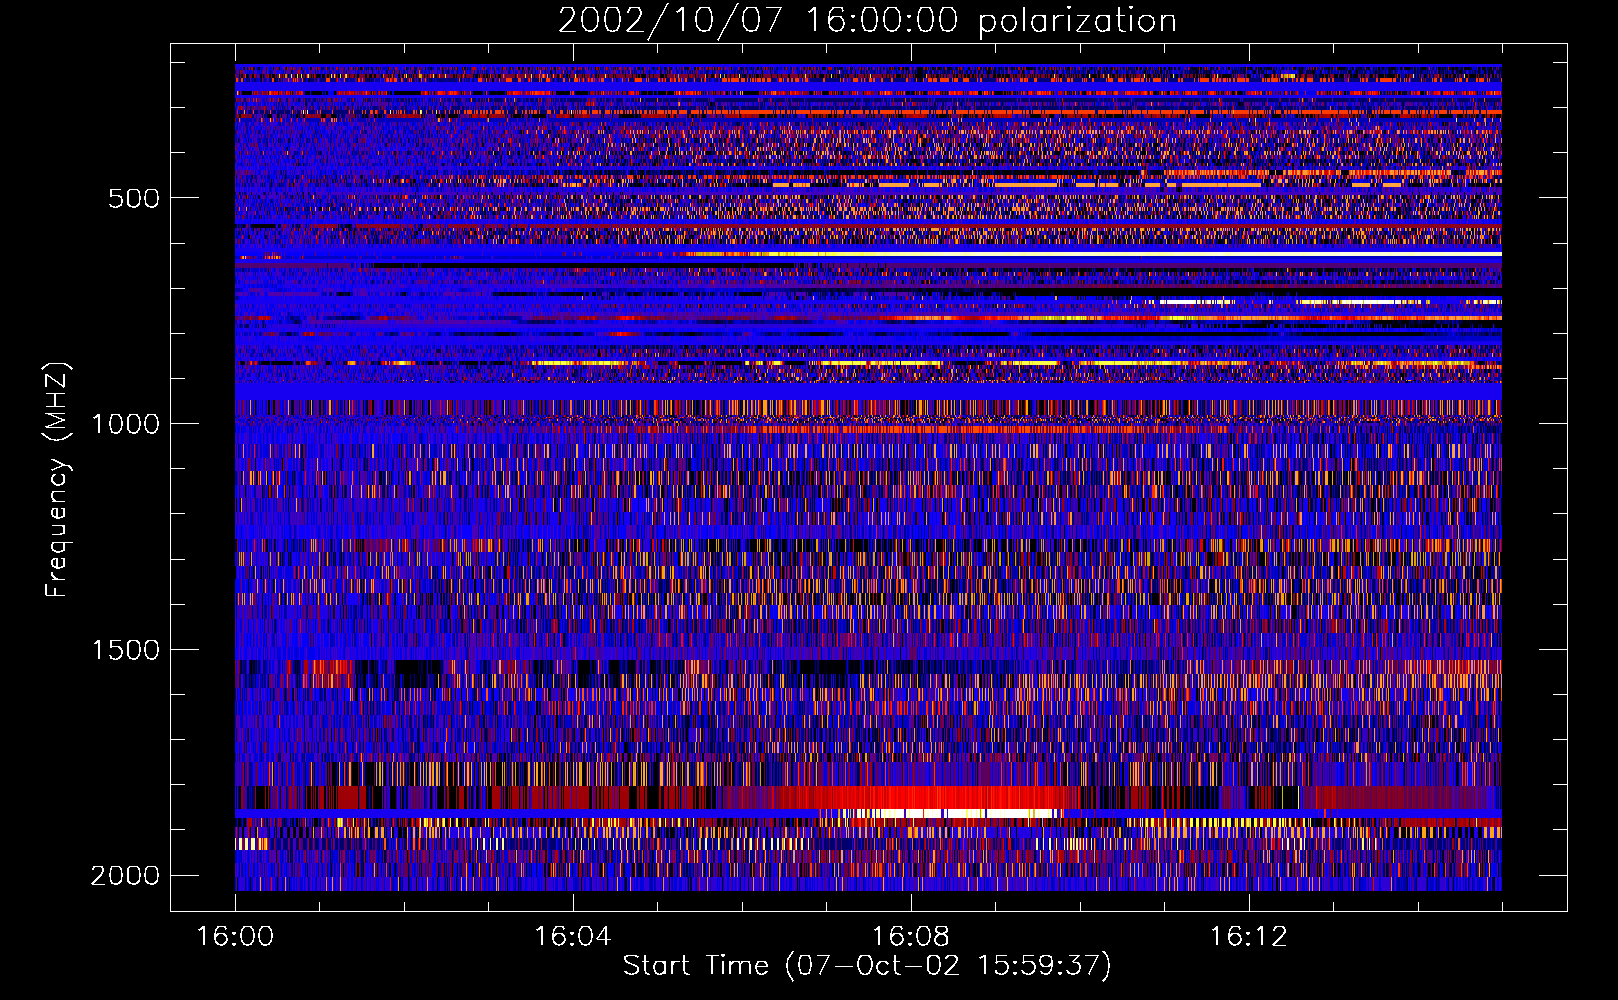Click the 2000 frequency tick label
This screenshot has height=1000, width=1618.
pyautogui.click(x=126, y=876)
